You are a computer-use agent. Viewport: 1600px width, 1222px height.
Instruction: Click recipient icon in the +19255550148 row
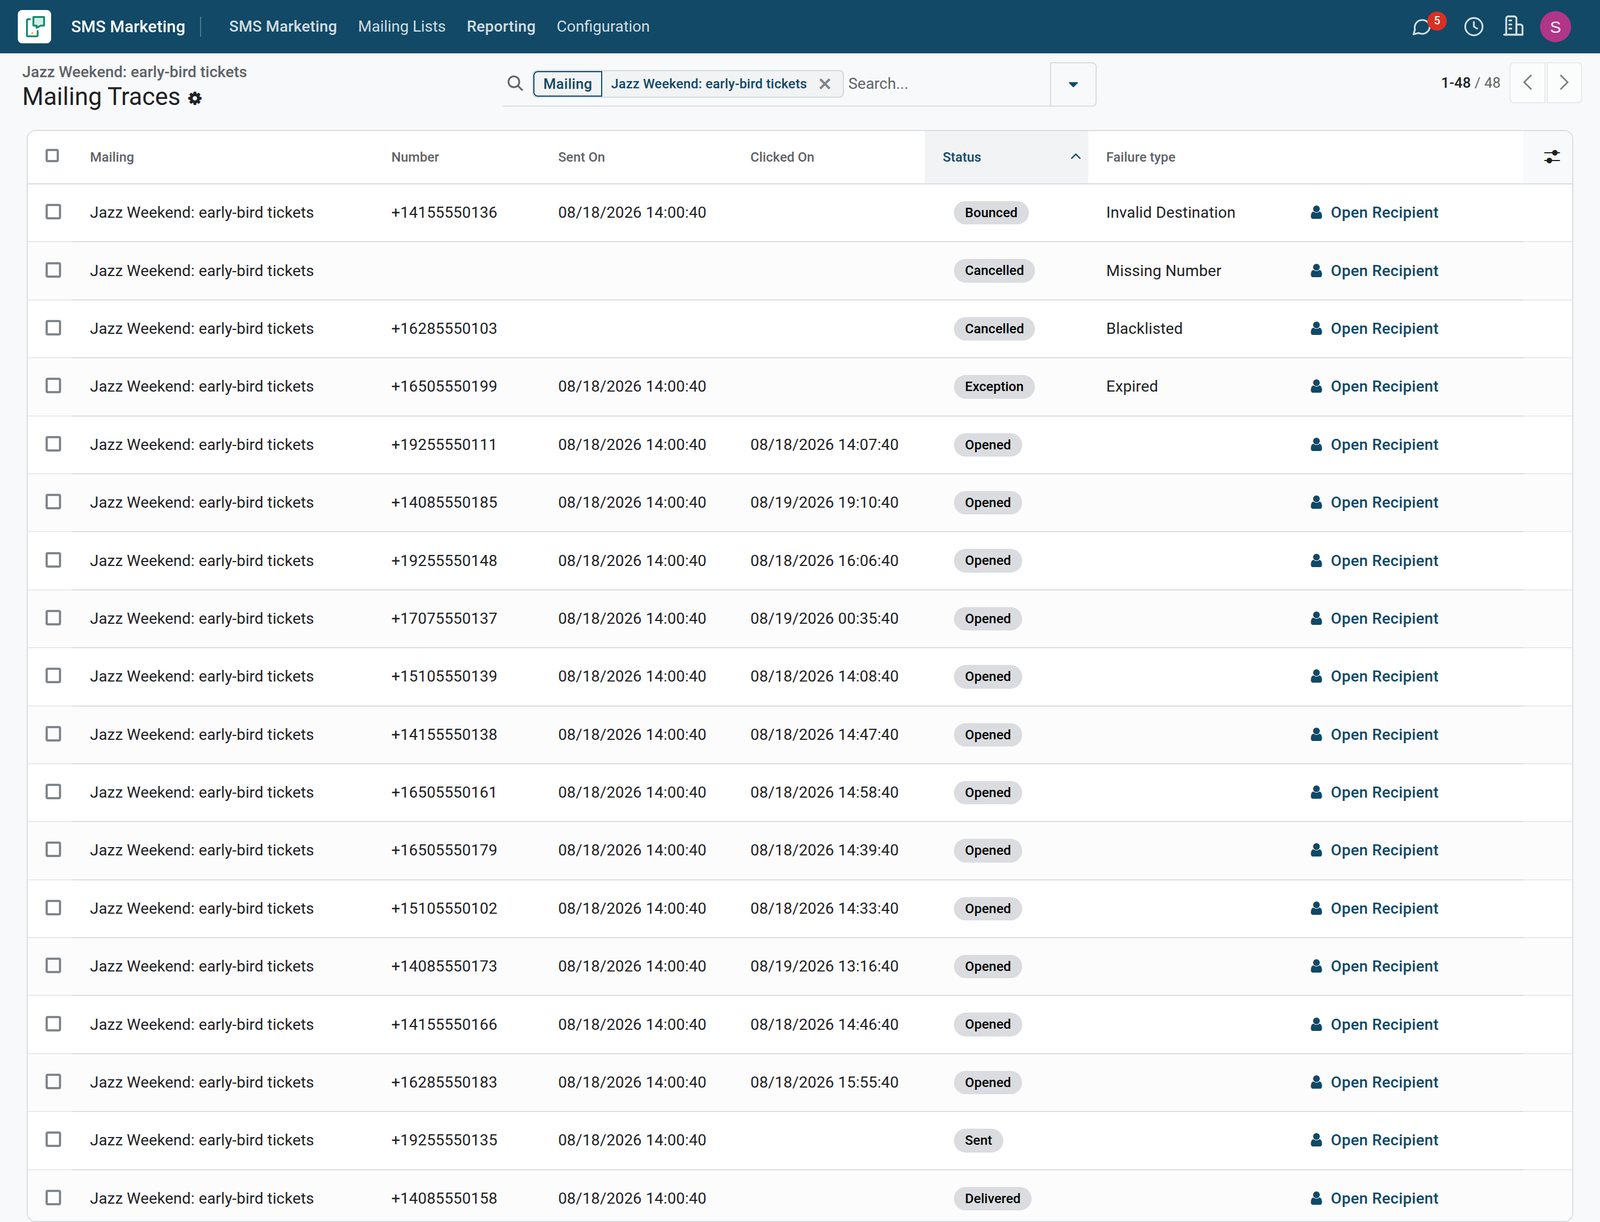pyautogui.click(x=1316, y=560)
